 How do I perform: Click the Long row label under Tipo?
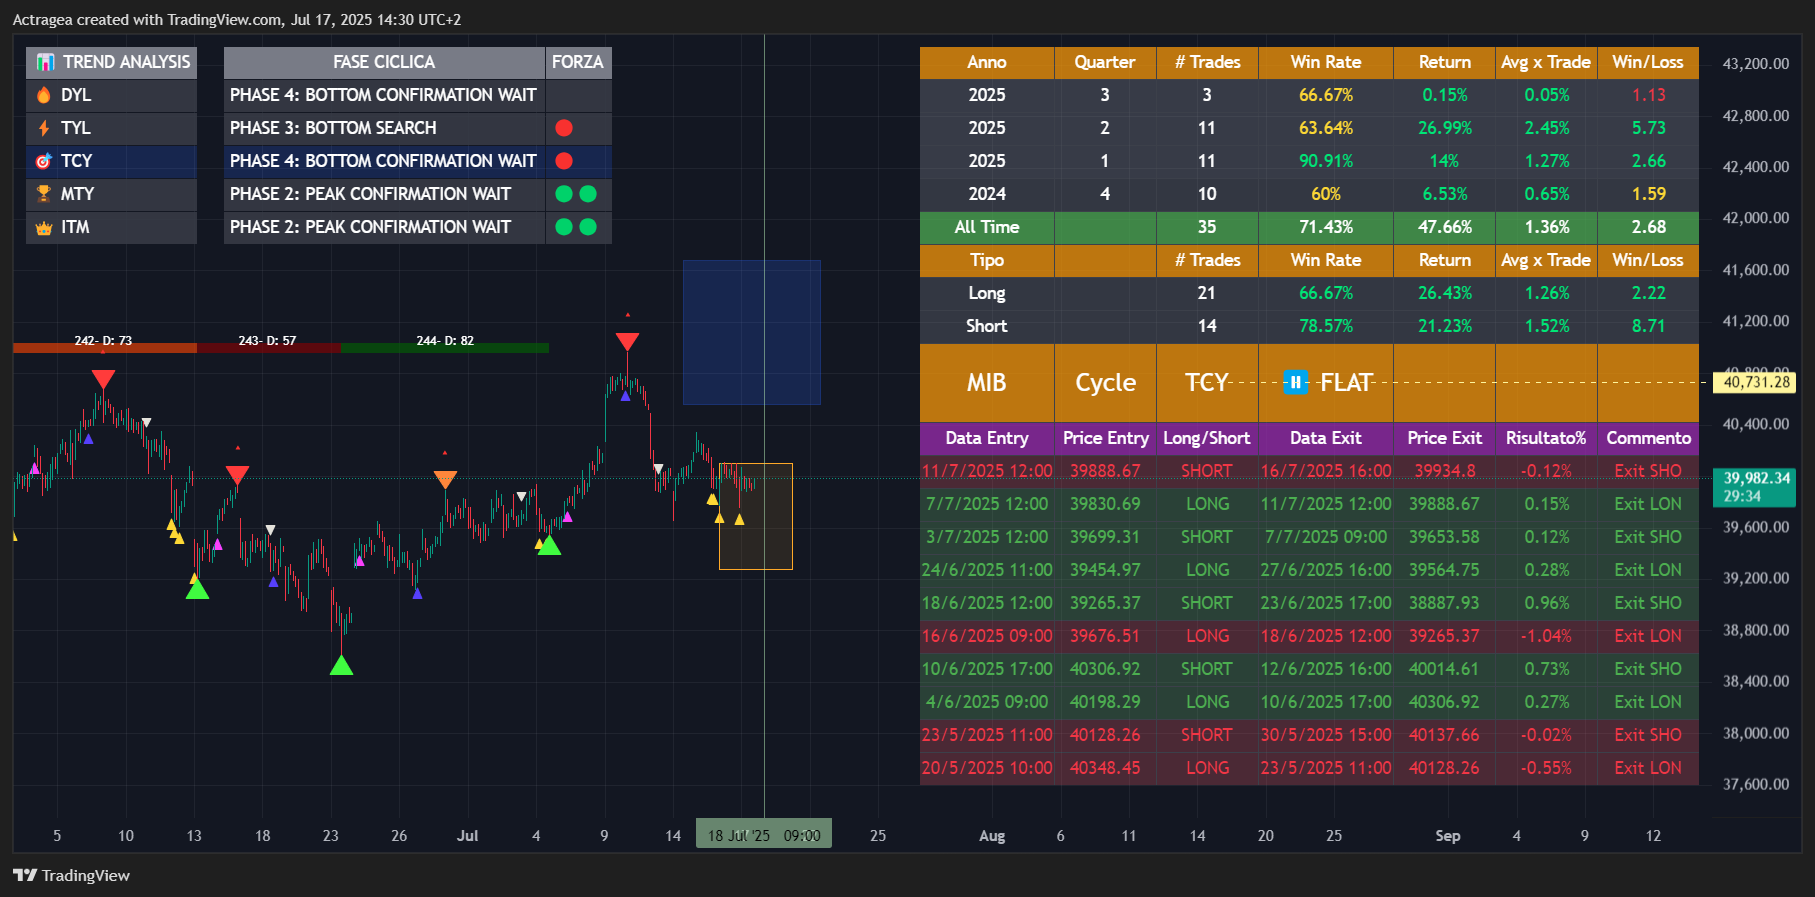click(987, 293)
